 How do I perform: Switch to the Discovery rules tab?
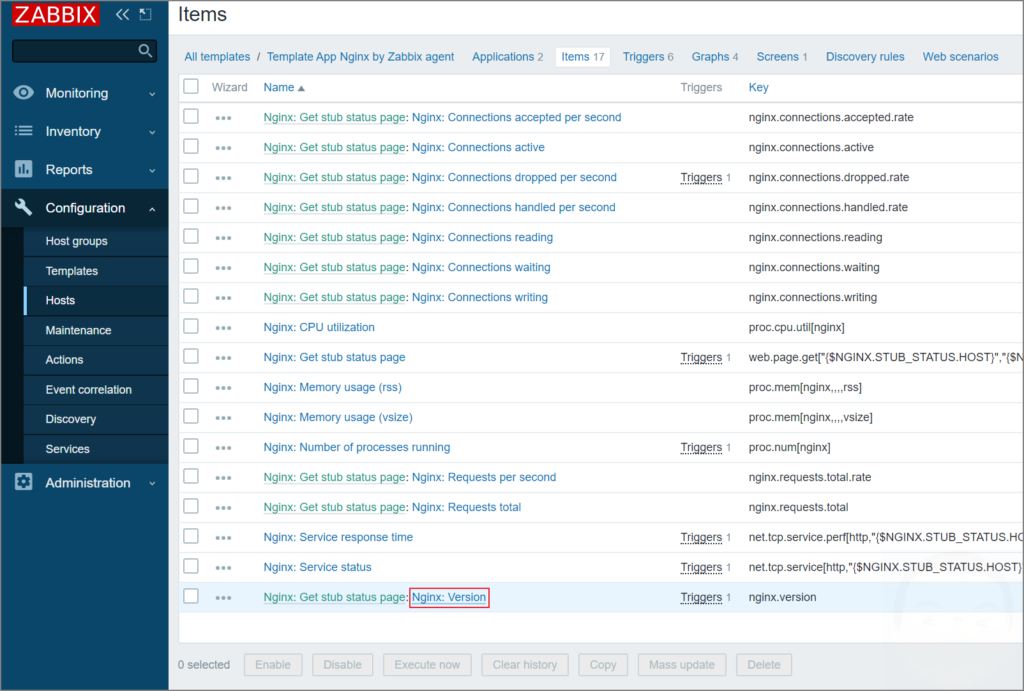click(865, 57)
